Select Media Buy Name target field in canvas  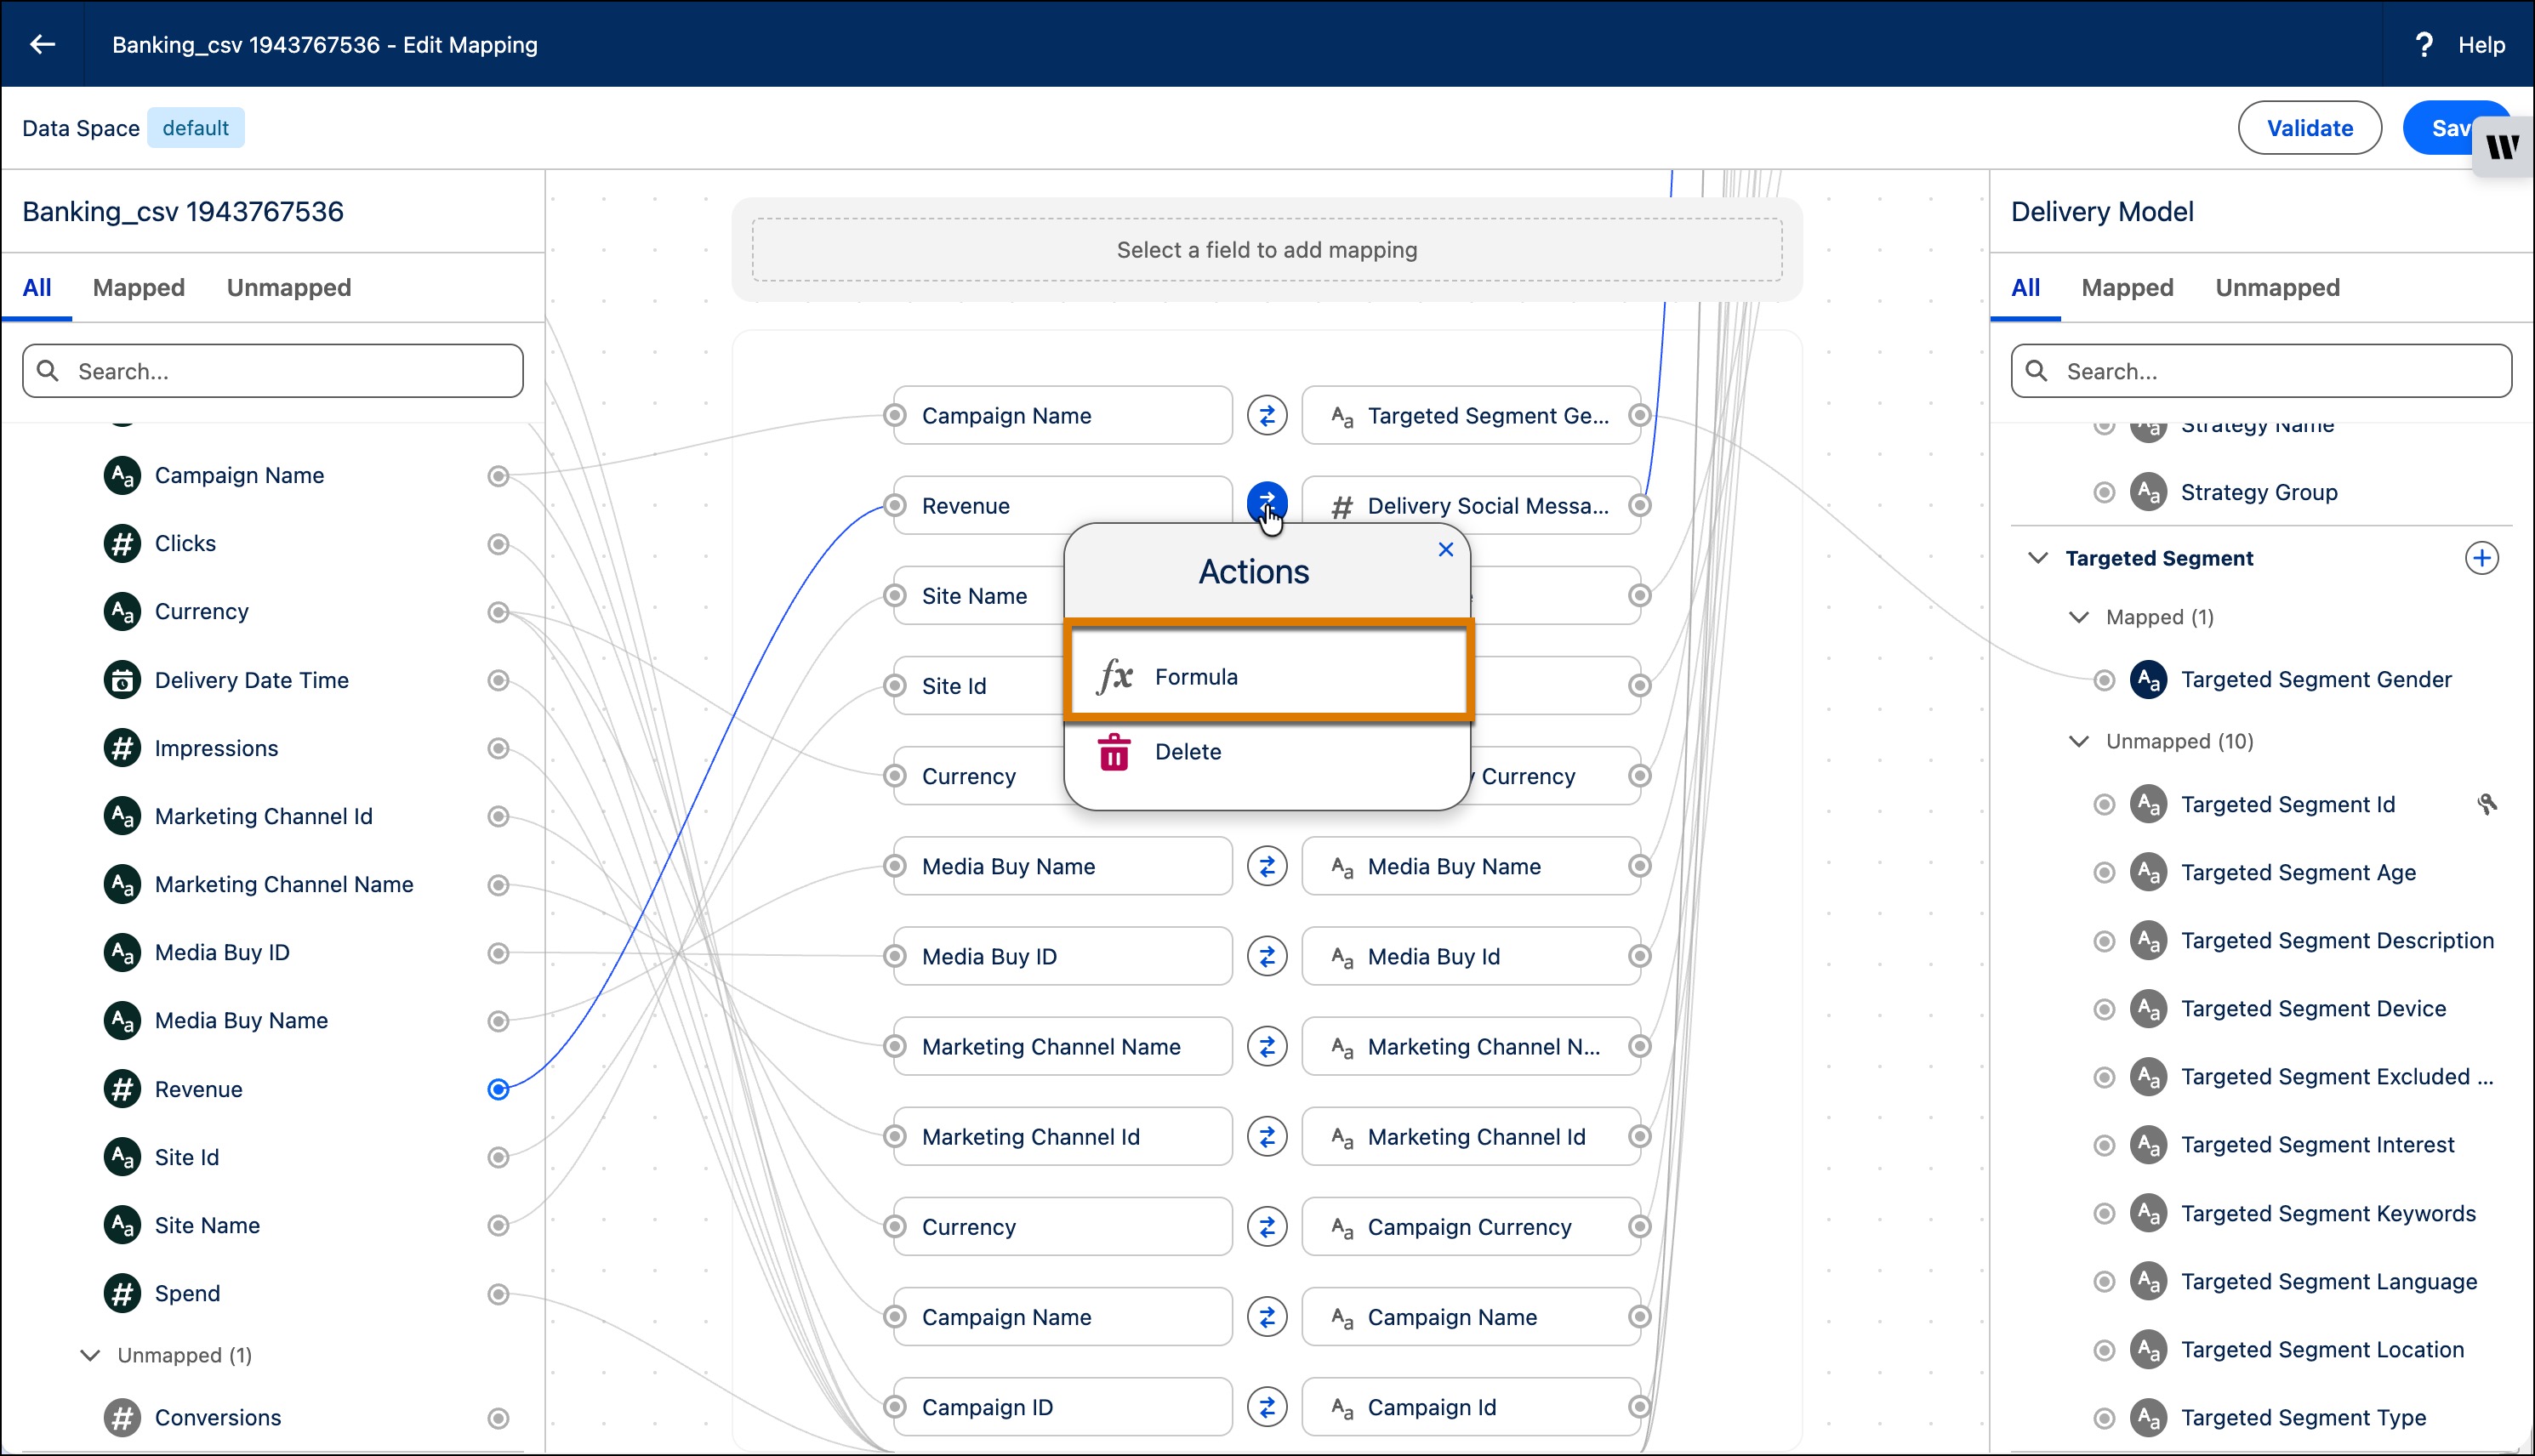click(1471, 866)
